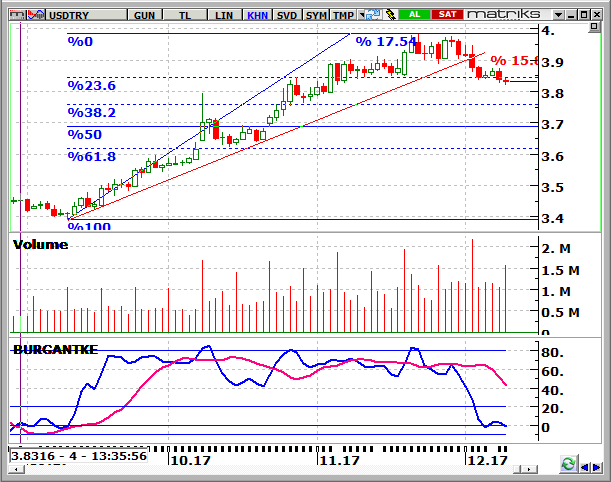611x482 pixels.
Task: Click the blue refresh arrows toolbar icon
Action: click(x=373, y=15)
